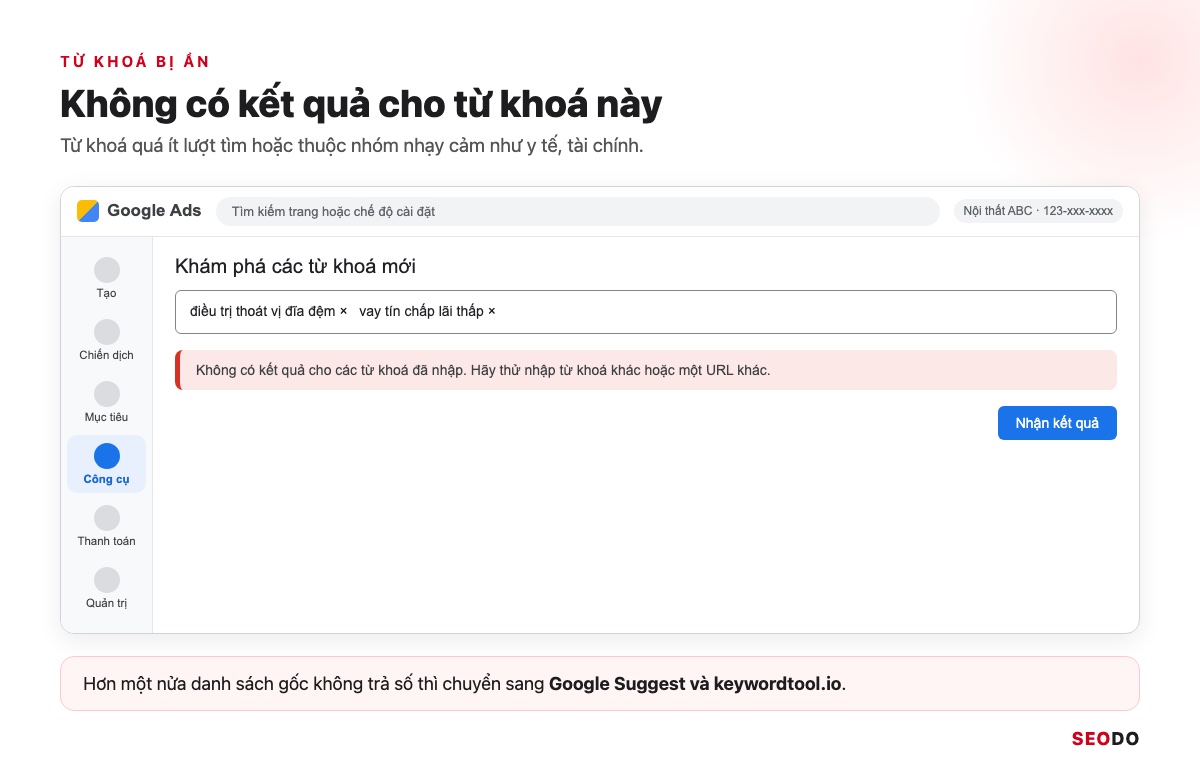
Task: Click the 'Google Ads' title text
Action: tap(154, 211)
